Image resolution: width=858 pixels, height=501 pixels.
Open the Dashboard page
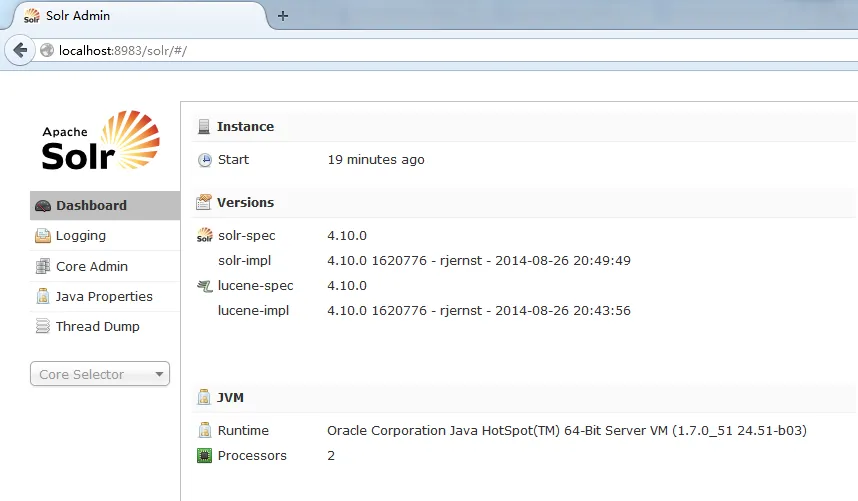pos(105,206)
